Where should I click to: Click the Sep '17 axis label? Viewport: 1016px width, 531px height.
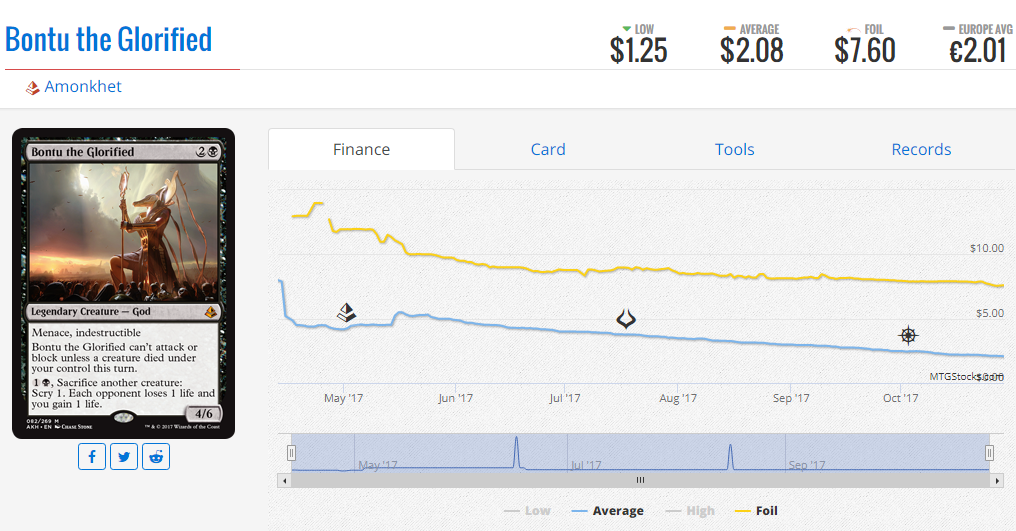coord(791,398)
